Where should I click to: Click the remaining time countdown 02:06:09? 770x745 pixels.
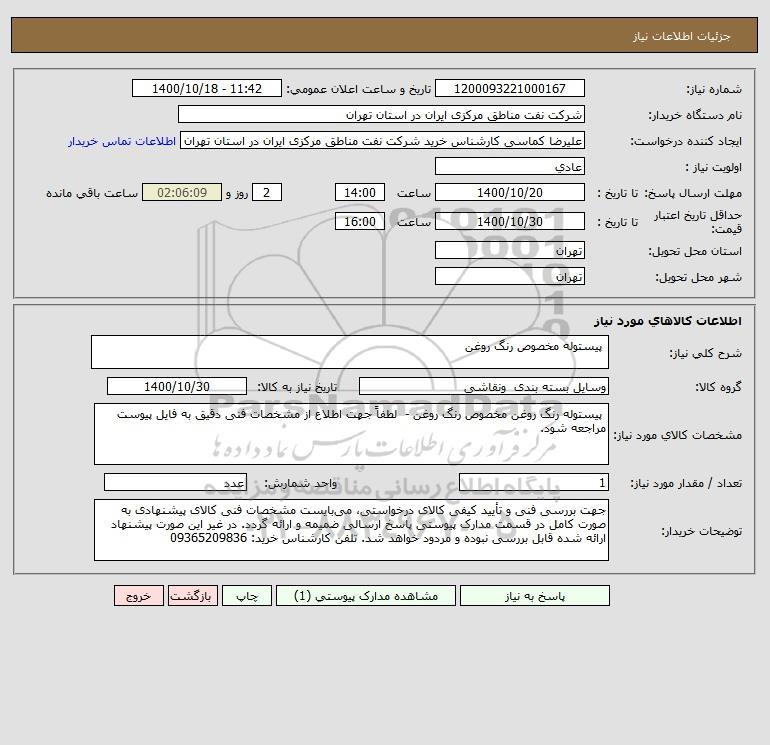coord(182,193)
